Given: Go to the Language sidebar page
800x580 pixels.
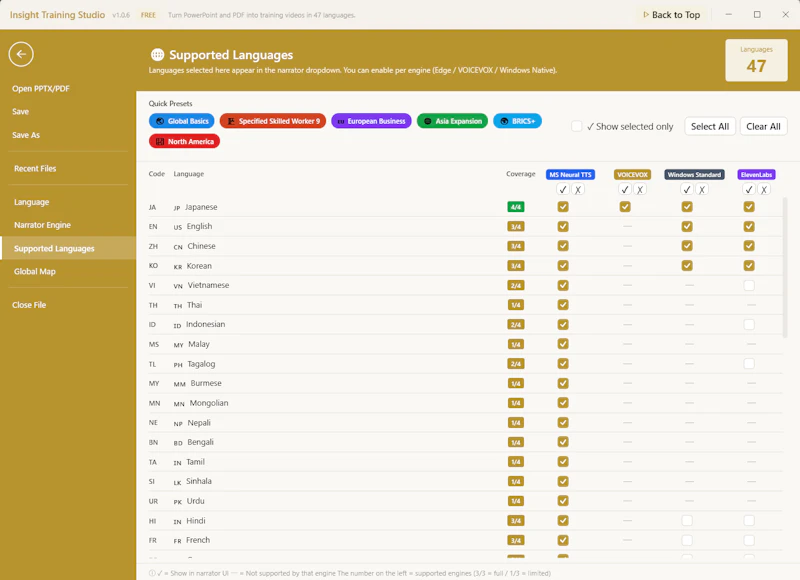Looking at the screenshot, I should (32, 202).
